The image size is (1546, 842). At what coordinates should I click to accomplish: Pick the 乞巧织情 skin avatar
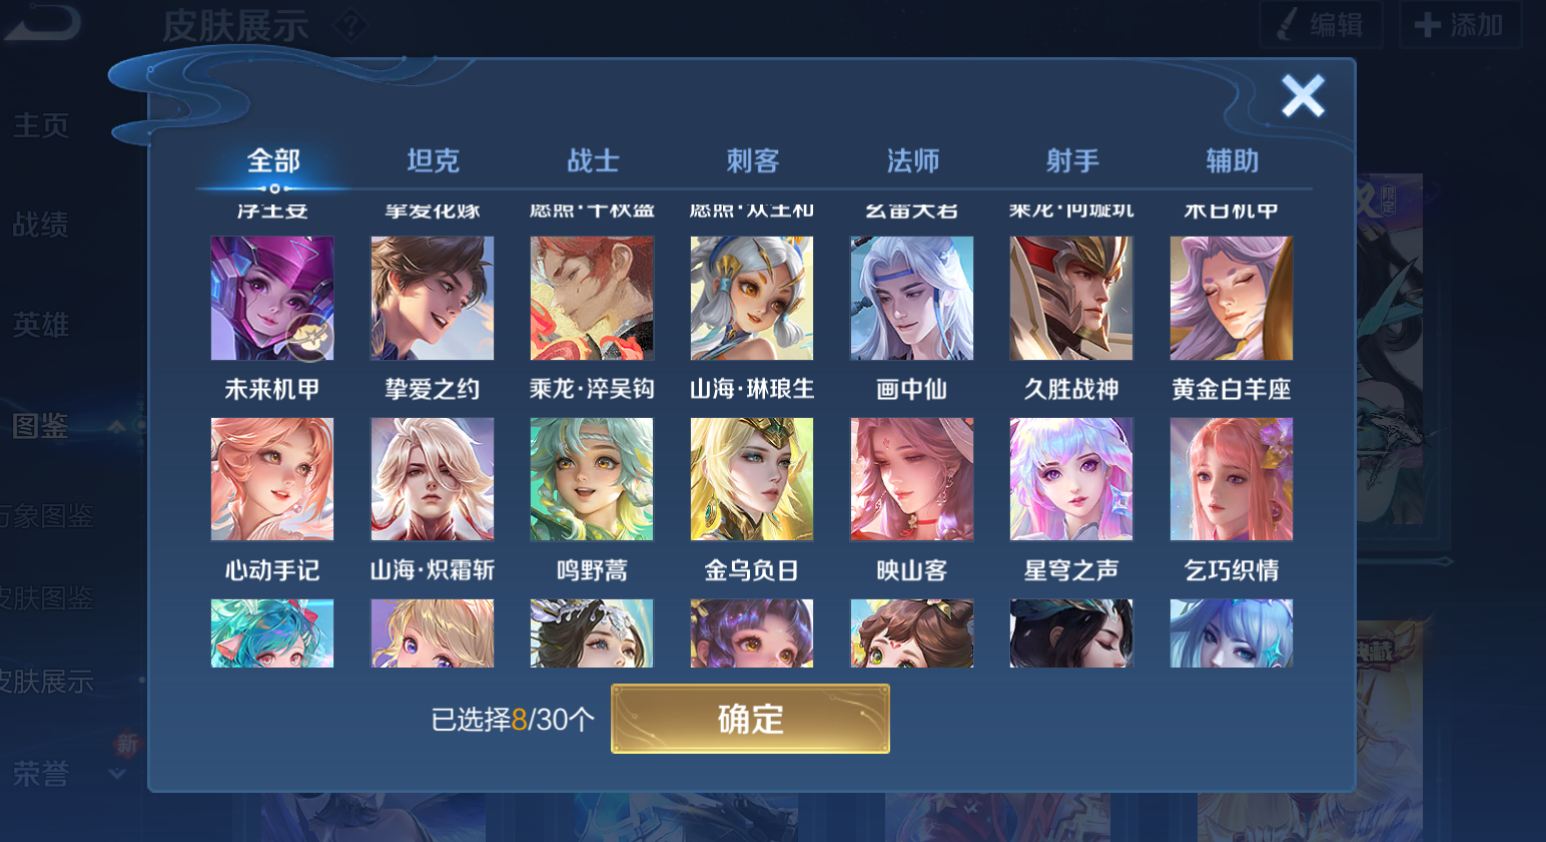pos(1231,479)
